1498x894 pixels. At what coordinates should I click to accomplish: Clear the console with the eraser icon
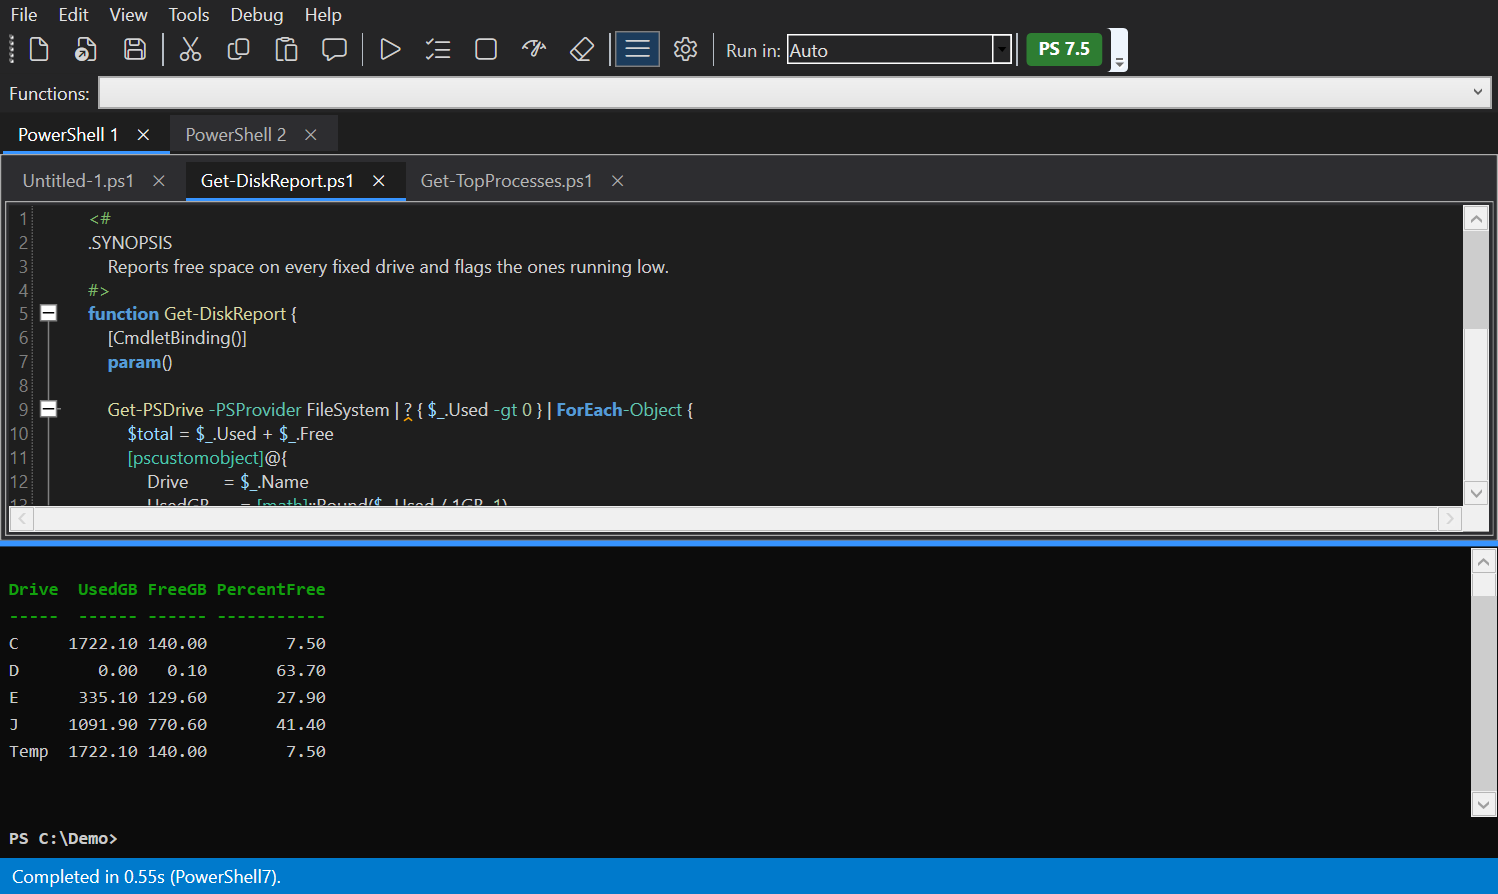pyautogui.click(x=582, y=49)
